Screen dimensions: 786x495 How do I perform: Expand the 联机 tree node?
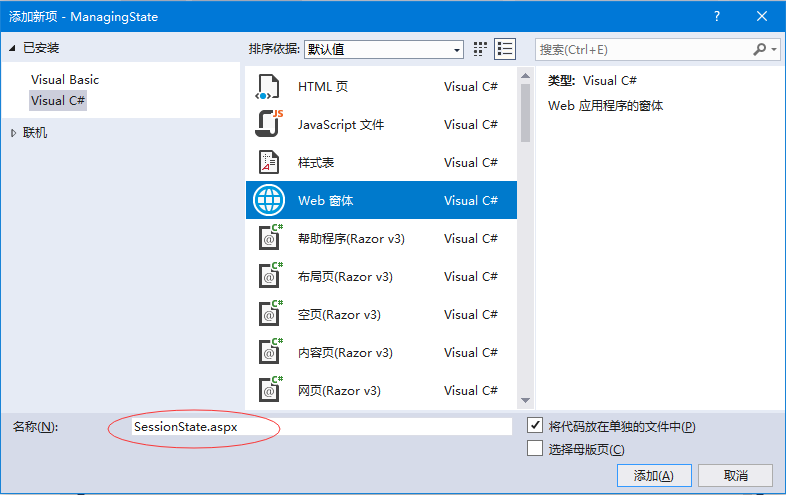pos(13,133)
